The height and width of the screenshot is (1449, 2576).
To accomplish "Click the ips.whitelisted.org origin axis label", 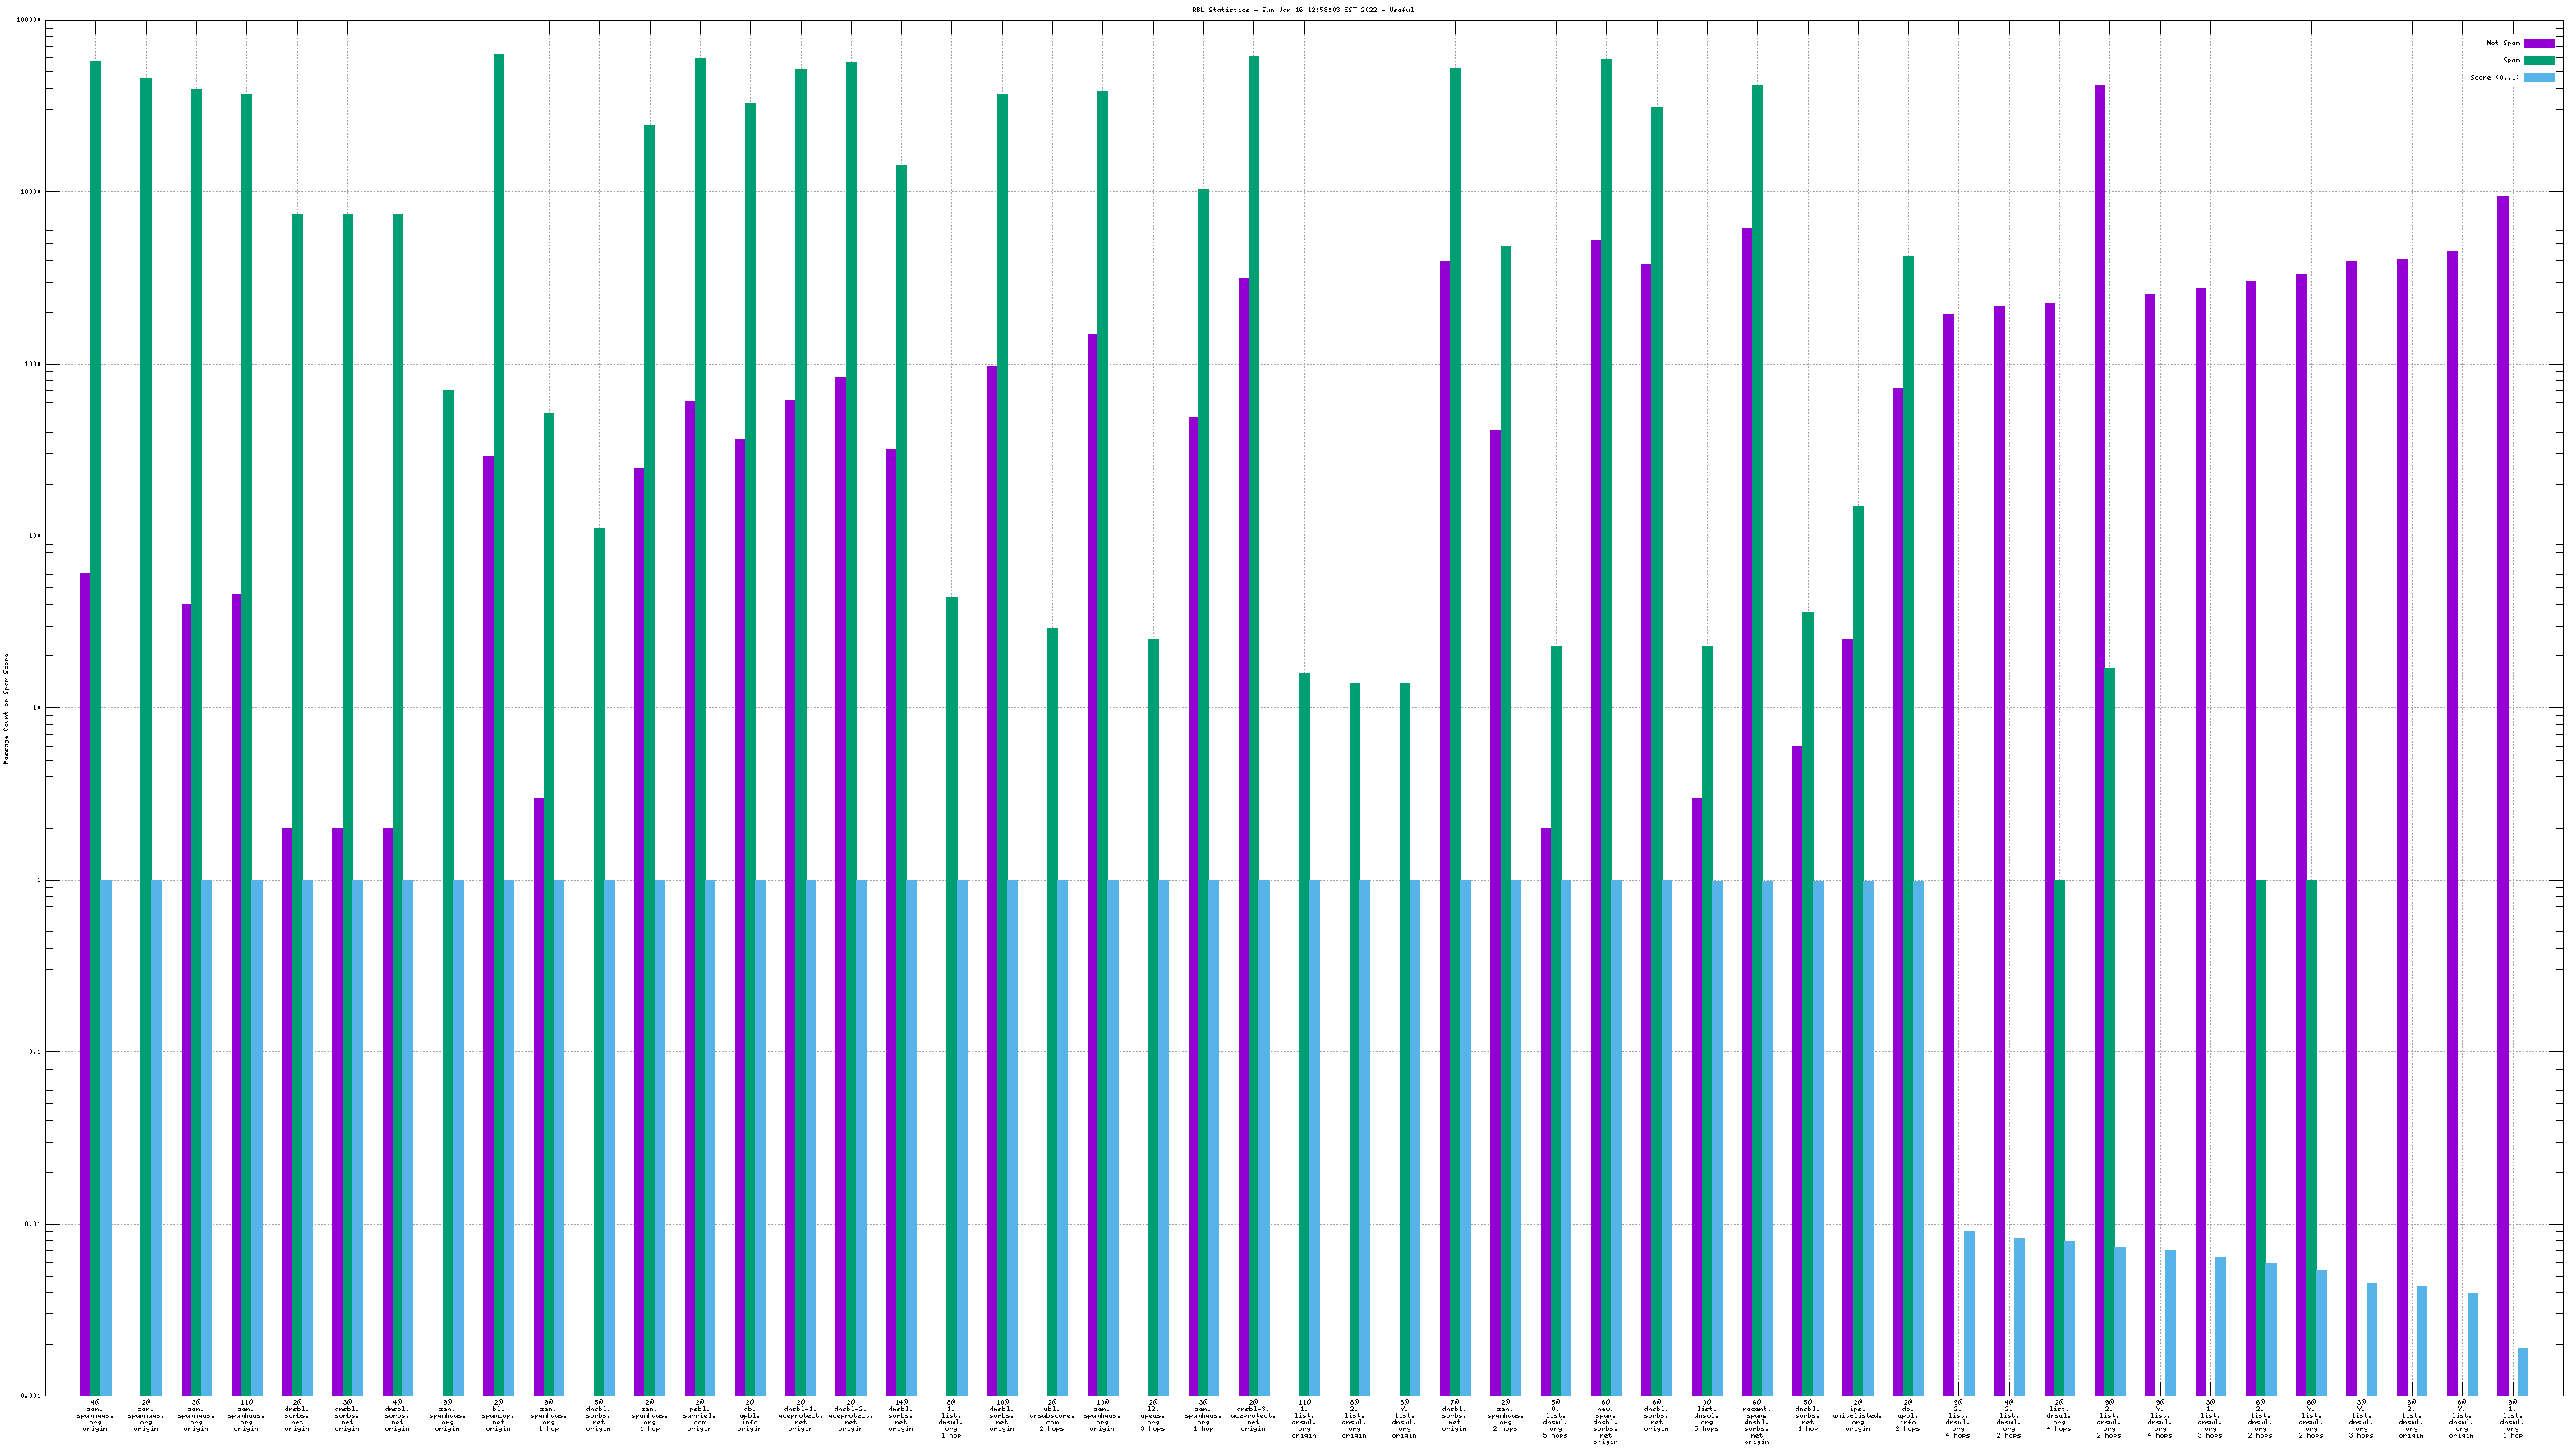I will coord(1857,1415).
